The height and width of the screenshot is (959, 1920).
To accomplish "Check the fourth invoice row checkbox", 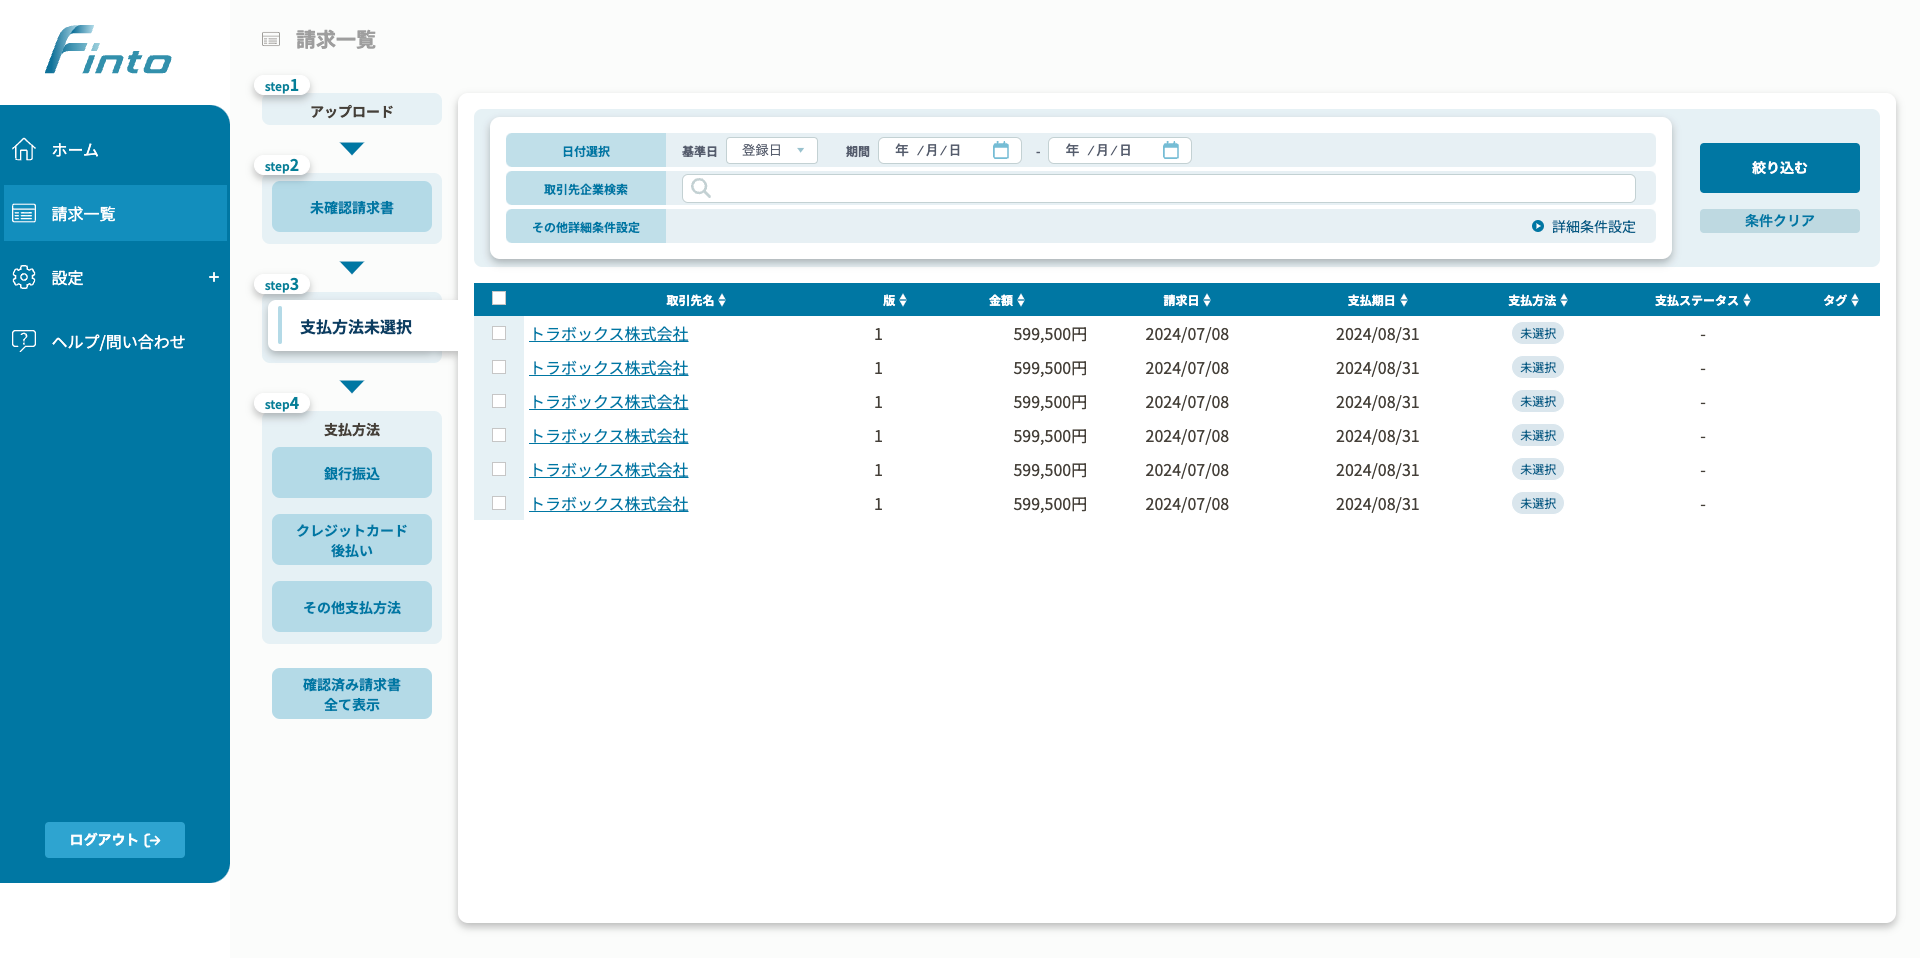I will click(x=499, y=435).
